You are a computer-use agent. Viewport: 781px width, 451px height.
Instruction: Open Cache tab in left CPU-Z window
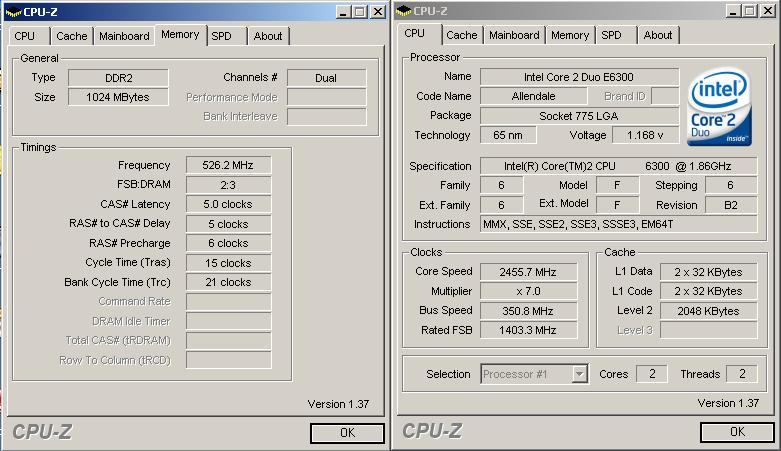pos(71,36)
